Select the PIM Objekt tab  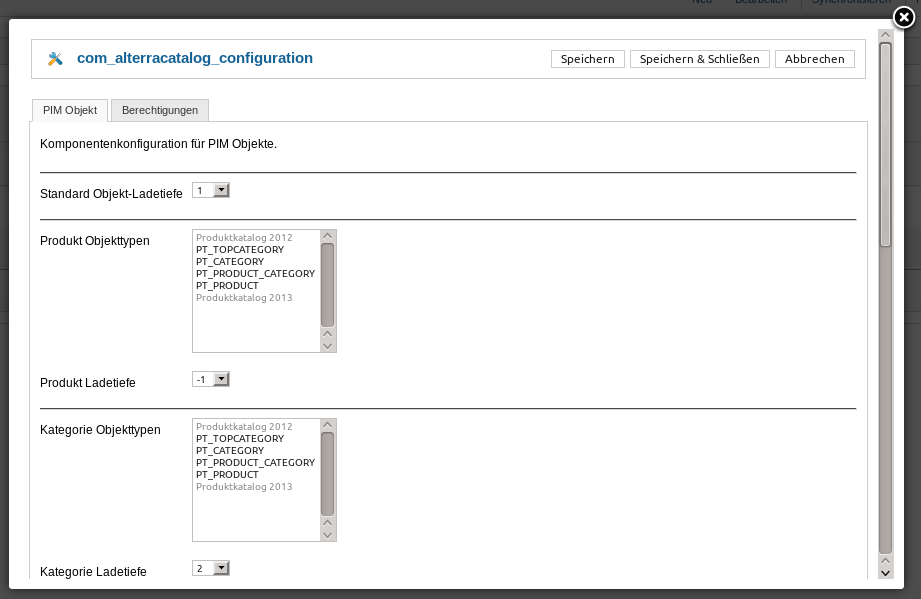coord(70,110)
